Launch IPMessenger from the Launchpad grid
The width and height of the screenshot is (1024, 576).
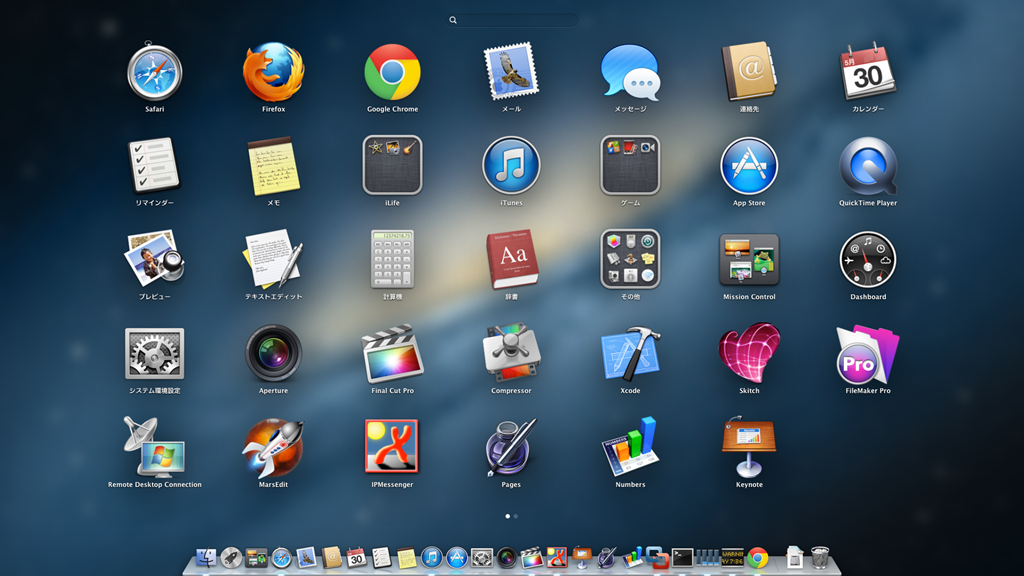tap(392, 447)
